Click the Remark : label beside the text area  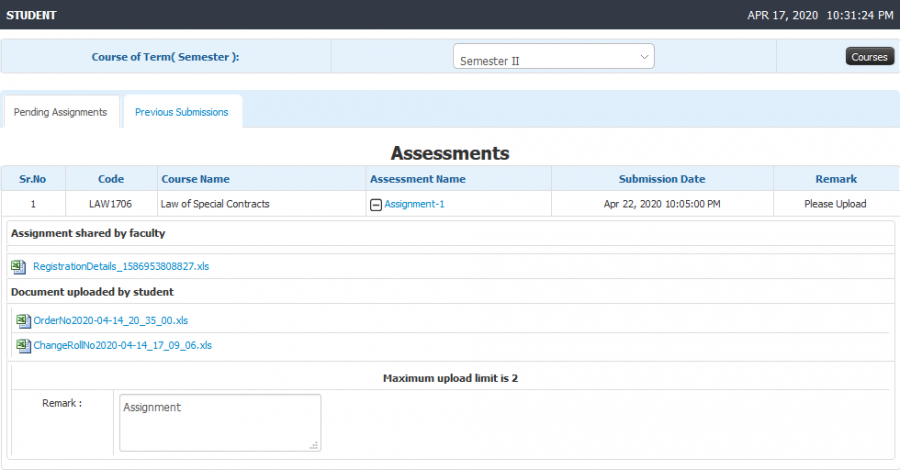pos(62,403)
